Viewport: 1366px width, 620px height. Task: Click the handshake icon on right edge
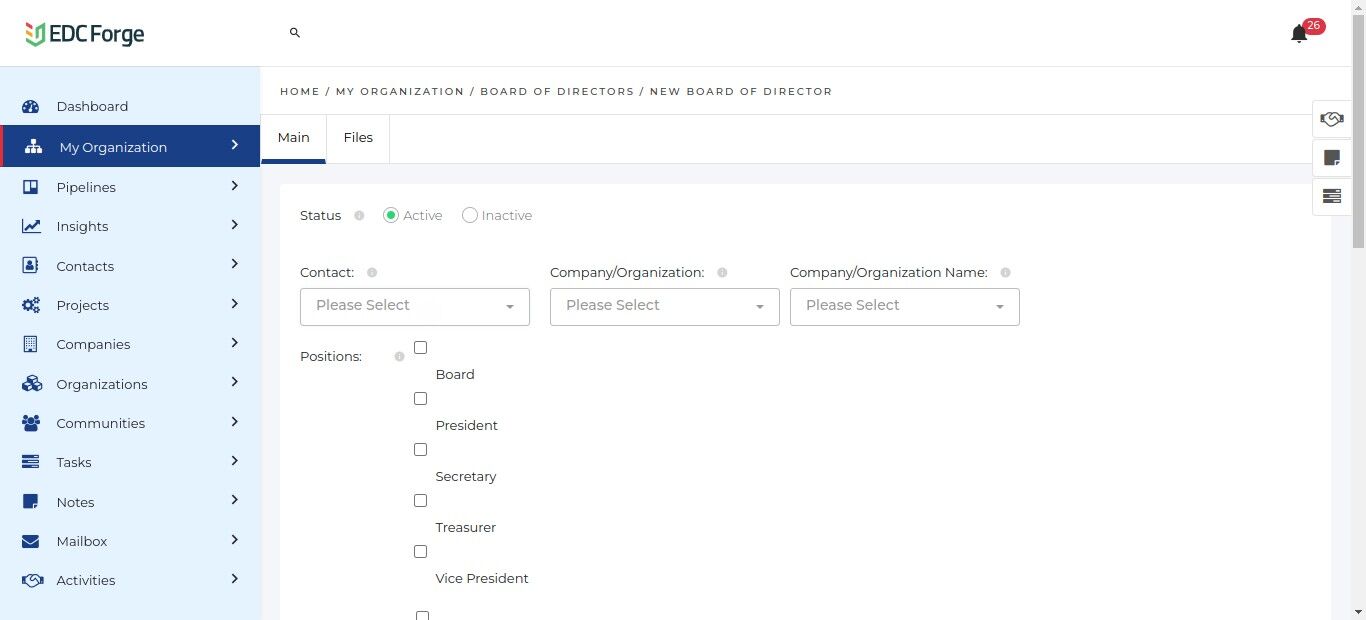click(x=1331, y=119)
